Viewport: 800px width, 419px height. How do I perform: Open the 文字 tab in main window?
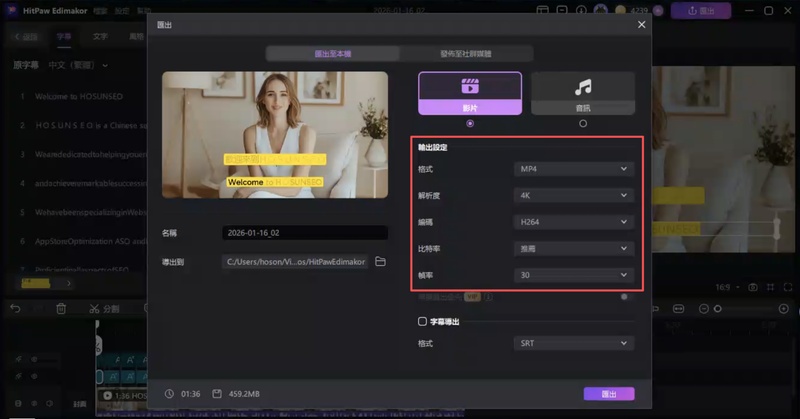[x=100, y=37]
